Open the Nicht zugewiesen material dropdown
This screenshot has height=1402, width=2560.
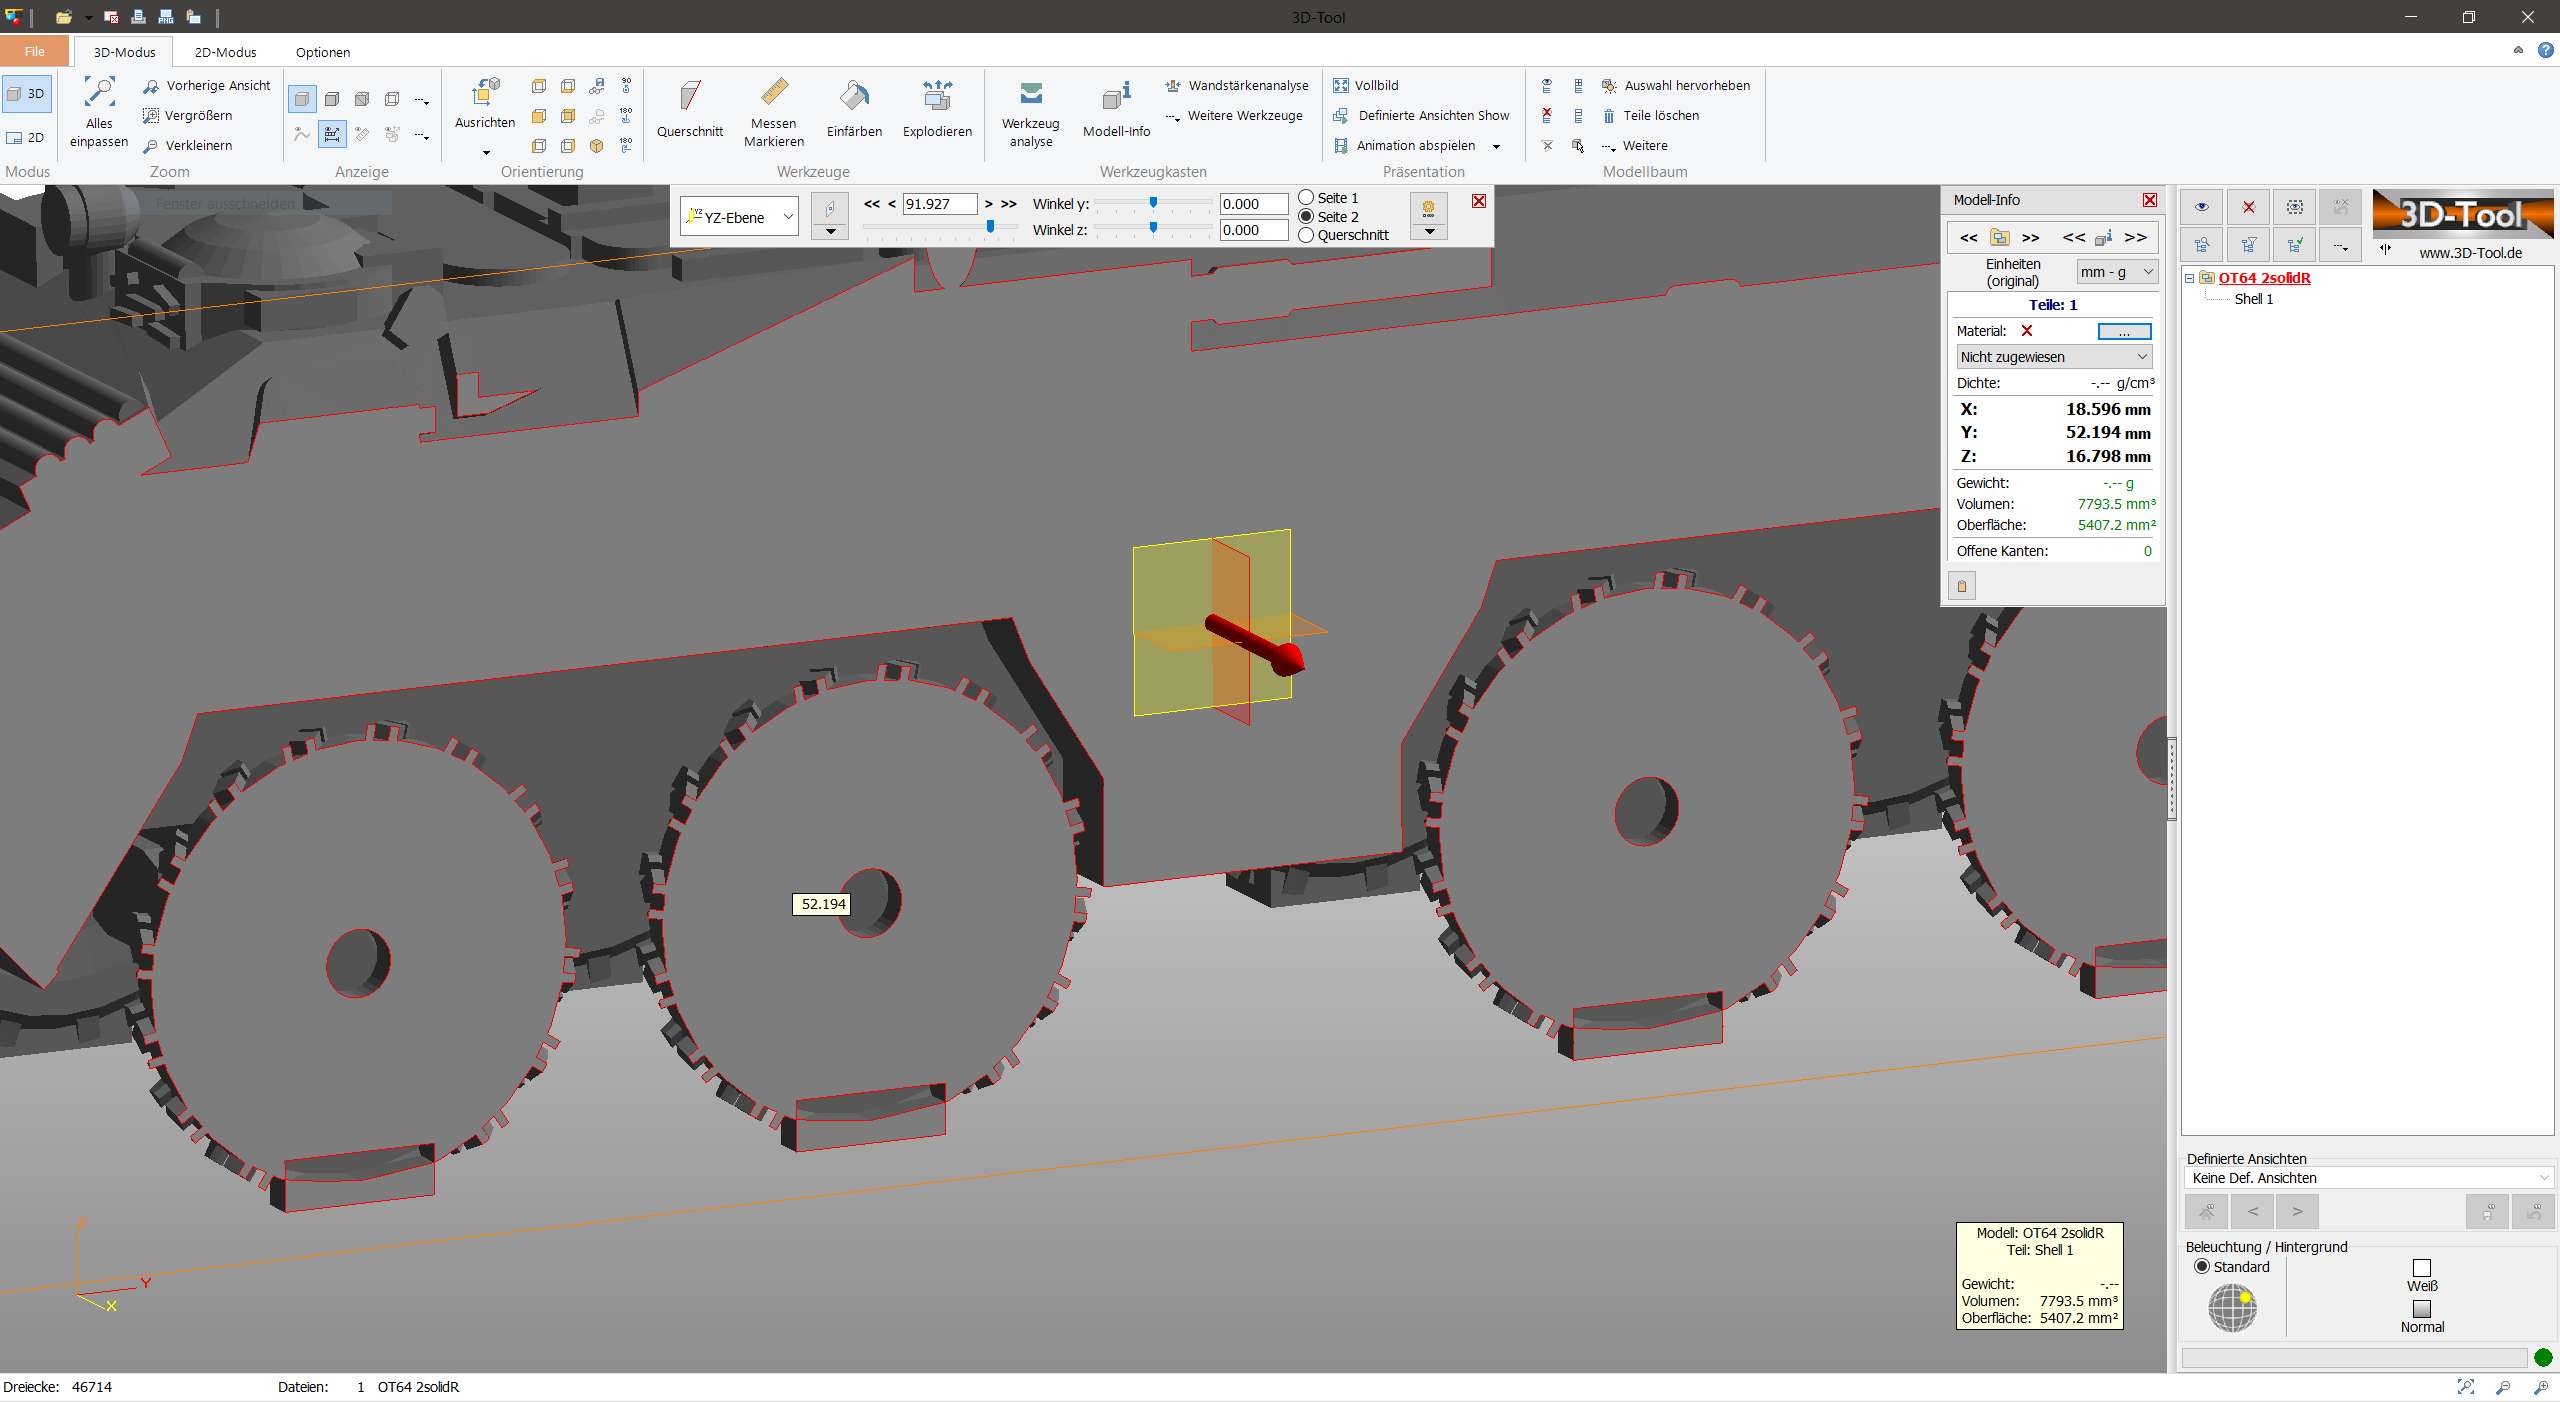coord(2054,357)
